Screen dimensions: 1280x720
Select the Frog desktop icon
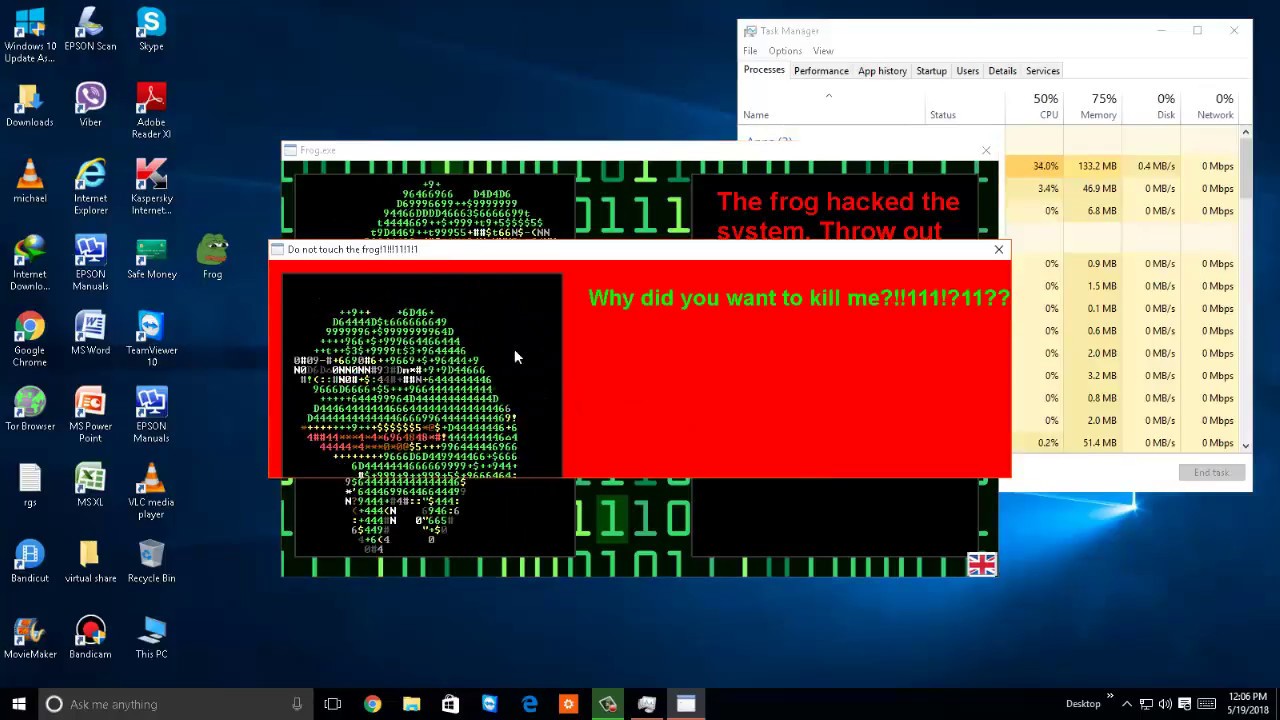click(x=212, y=258)
